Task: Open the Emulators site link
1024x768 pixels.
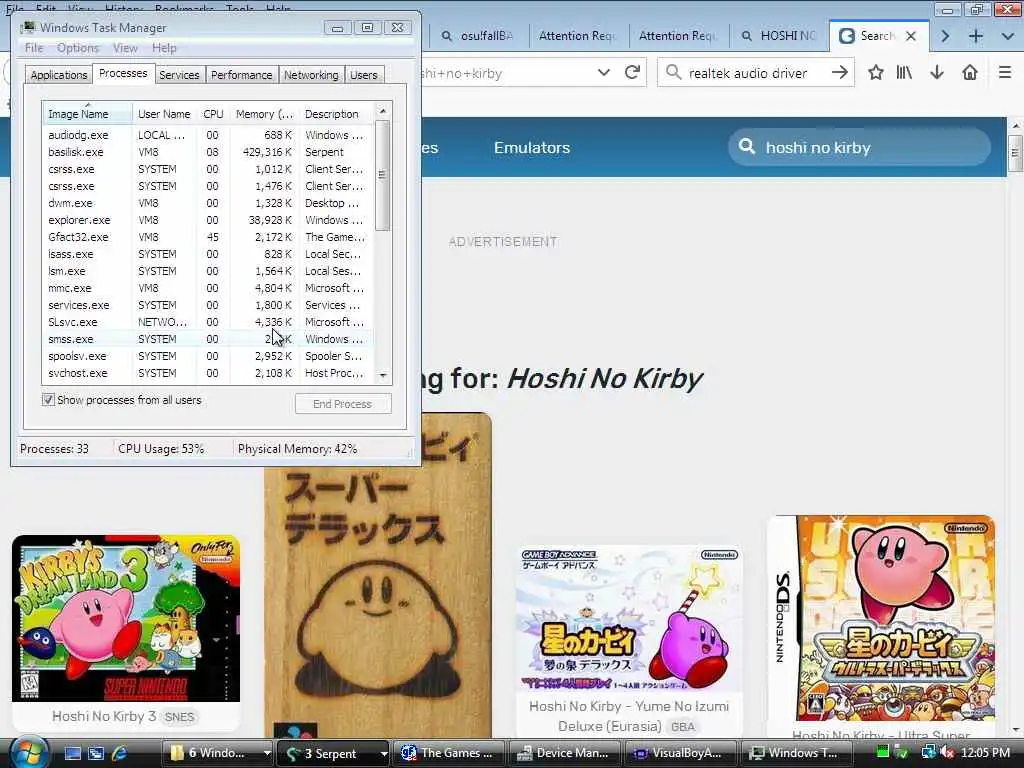Action: [532, 148]
